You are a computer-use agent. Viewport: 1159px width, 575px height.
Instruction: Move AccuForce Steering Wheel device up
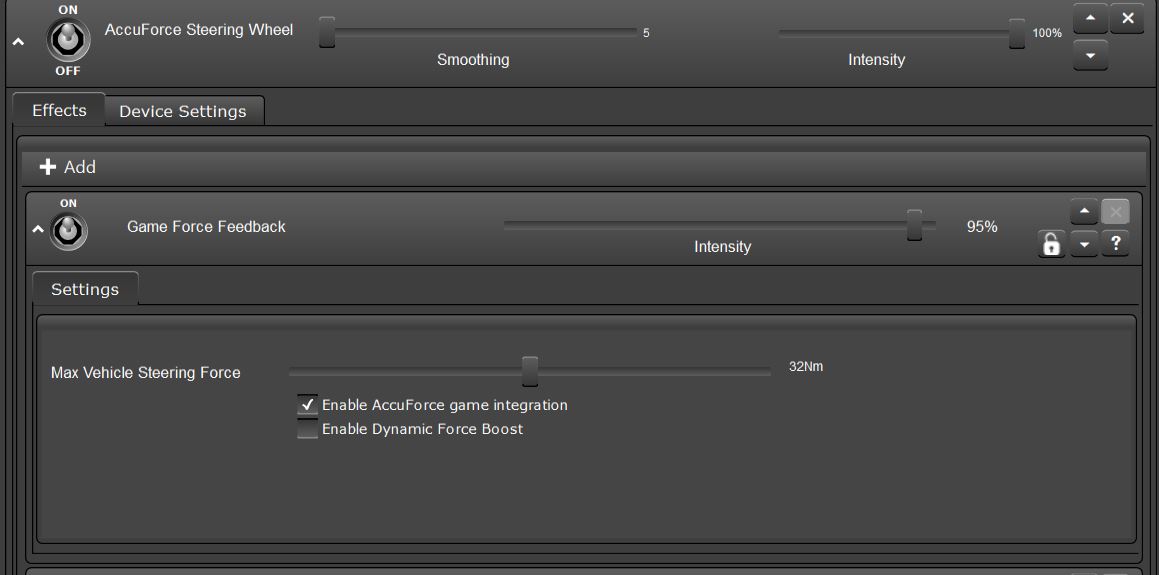pyautogui.click(x=1090, y=19)
